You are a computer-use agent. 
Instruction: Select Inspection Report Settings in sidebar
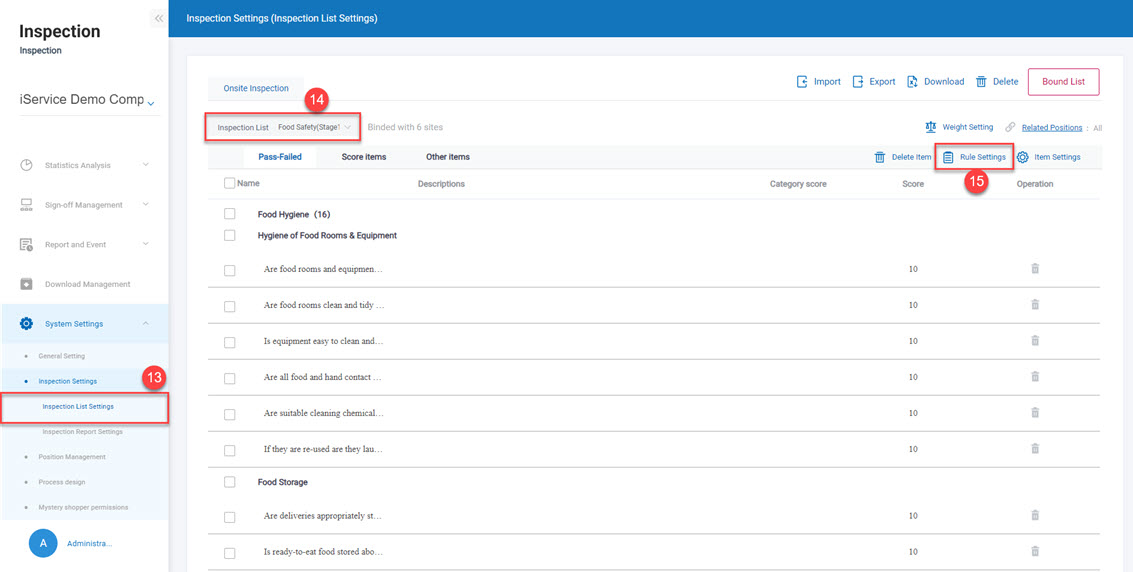click(82, 432)
